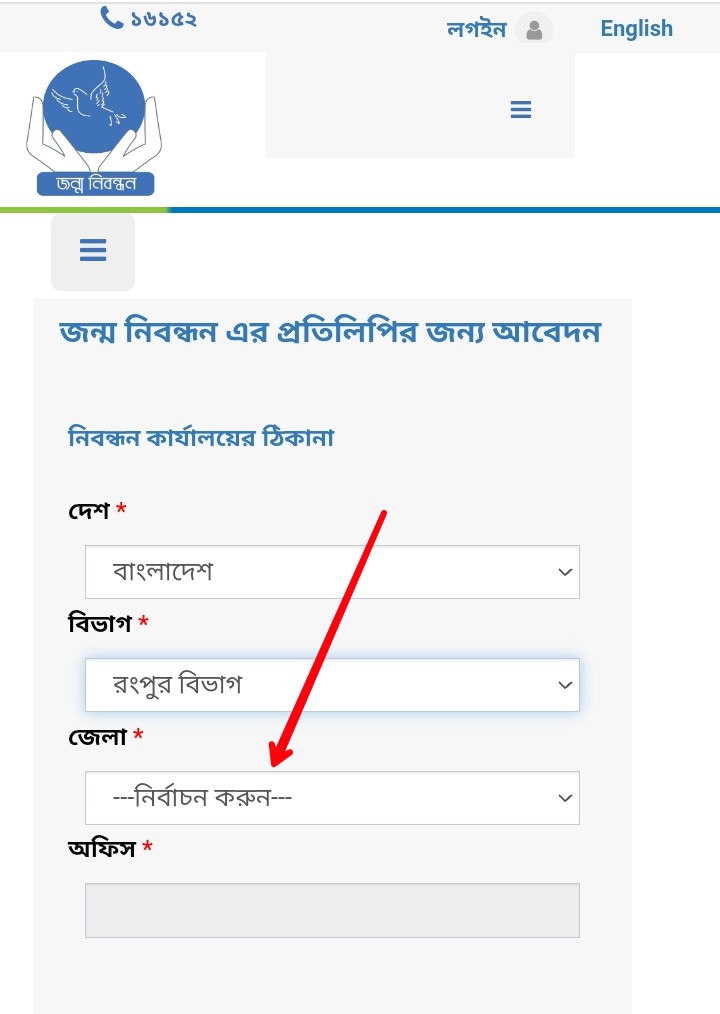Switch language to English

coord(637,29)
